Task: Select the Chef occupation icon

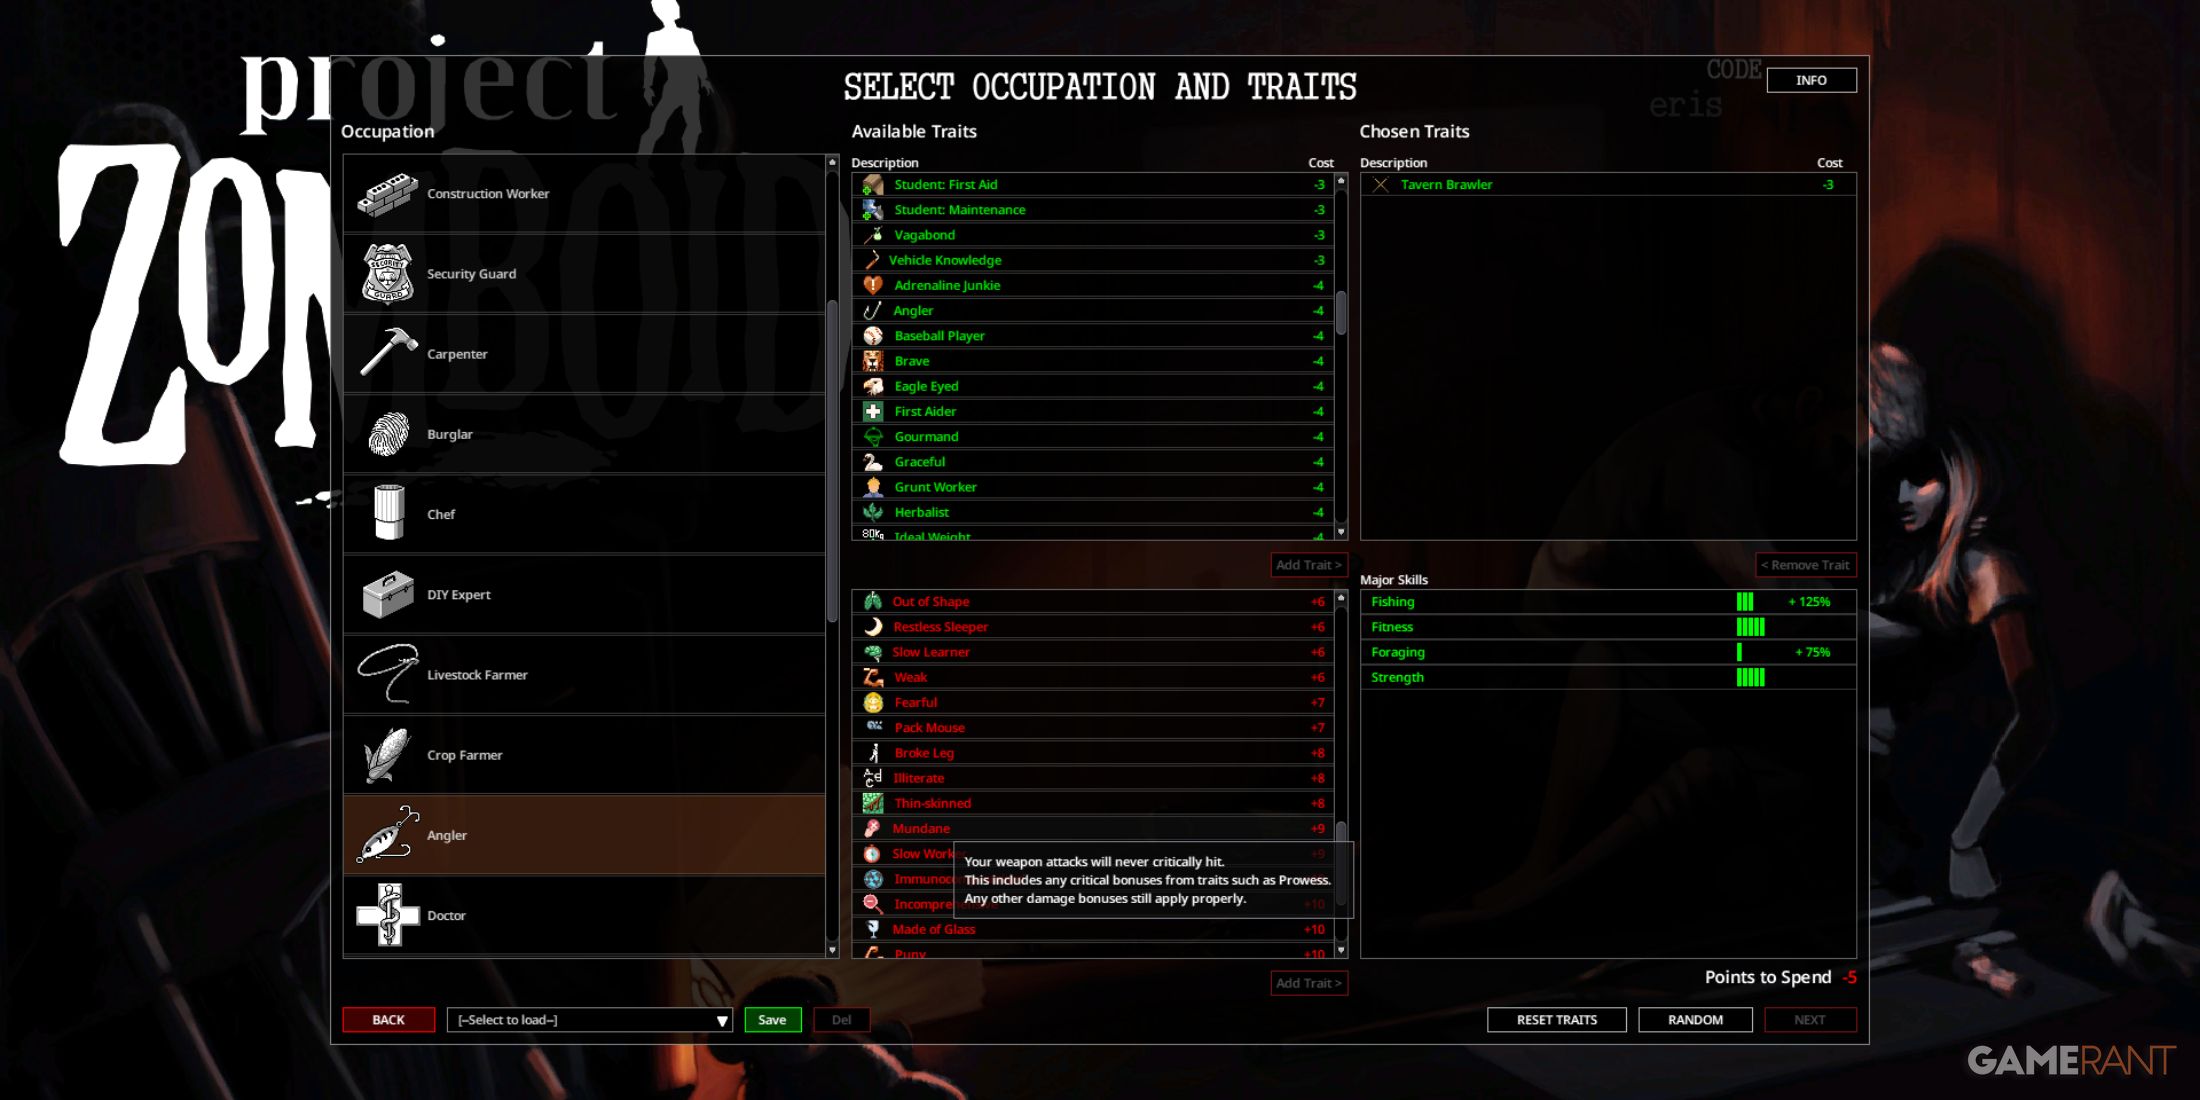Action: tap(387, 514)
